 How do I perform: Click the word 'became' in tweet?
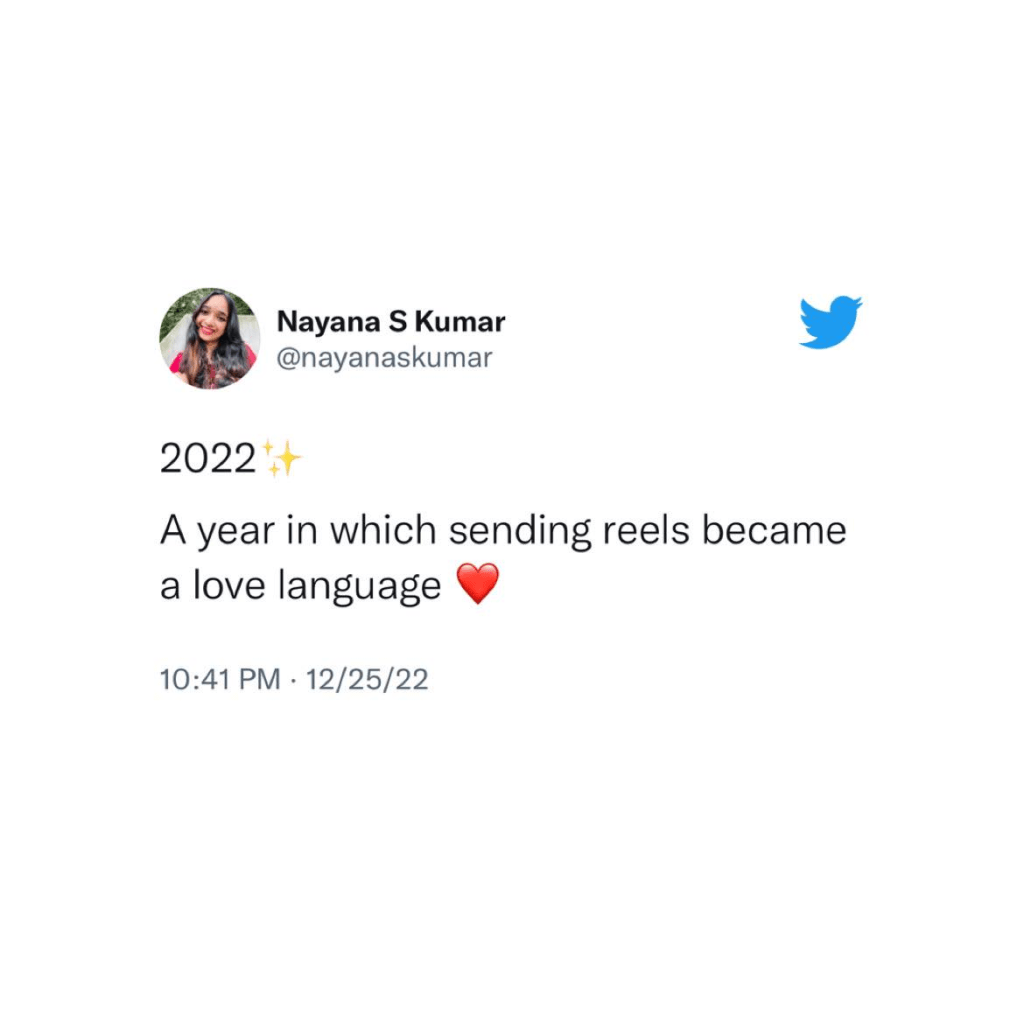[774, 530]
